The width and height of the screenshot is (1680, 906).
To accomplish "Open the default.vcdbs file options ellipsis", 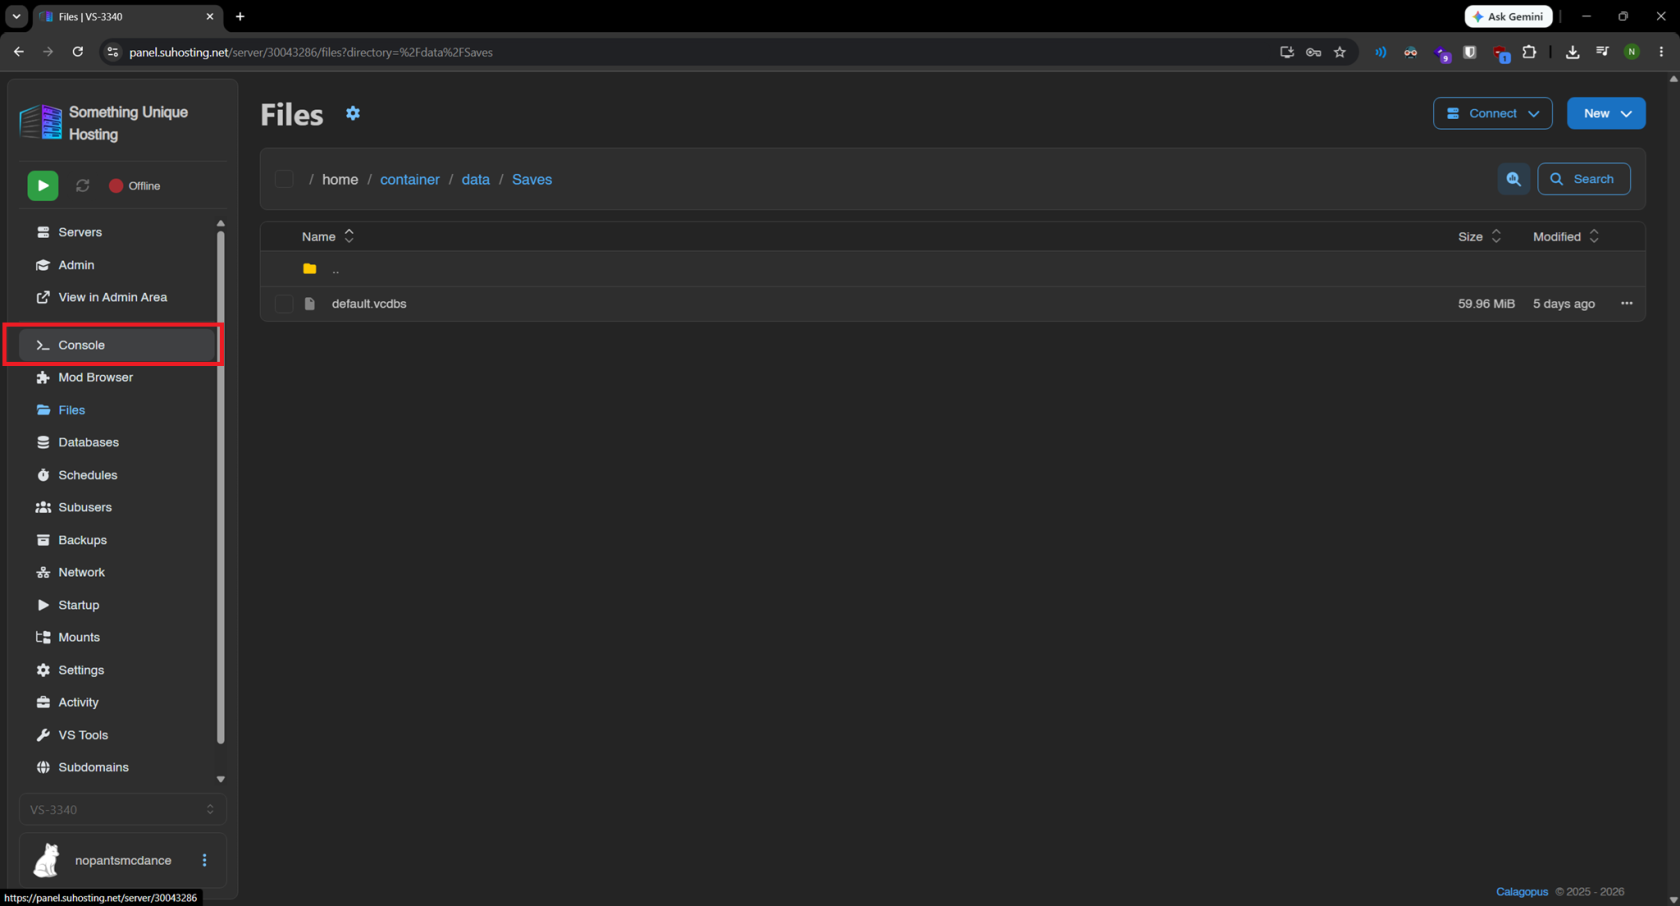I will [x=1627, y=304].
